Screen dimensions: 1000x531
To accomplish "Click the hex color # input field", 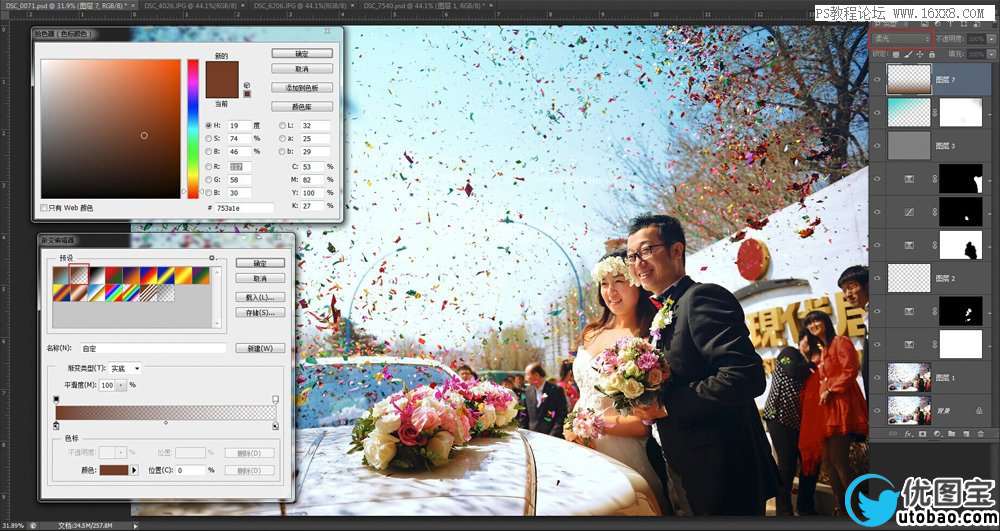I will tap(244, 208).
